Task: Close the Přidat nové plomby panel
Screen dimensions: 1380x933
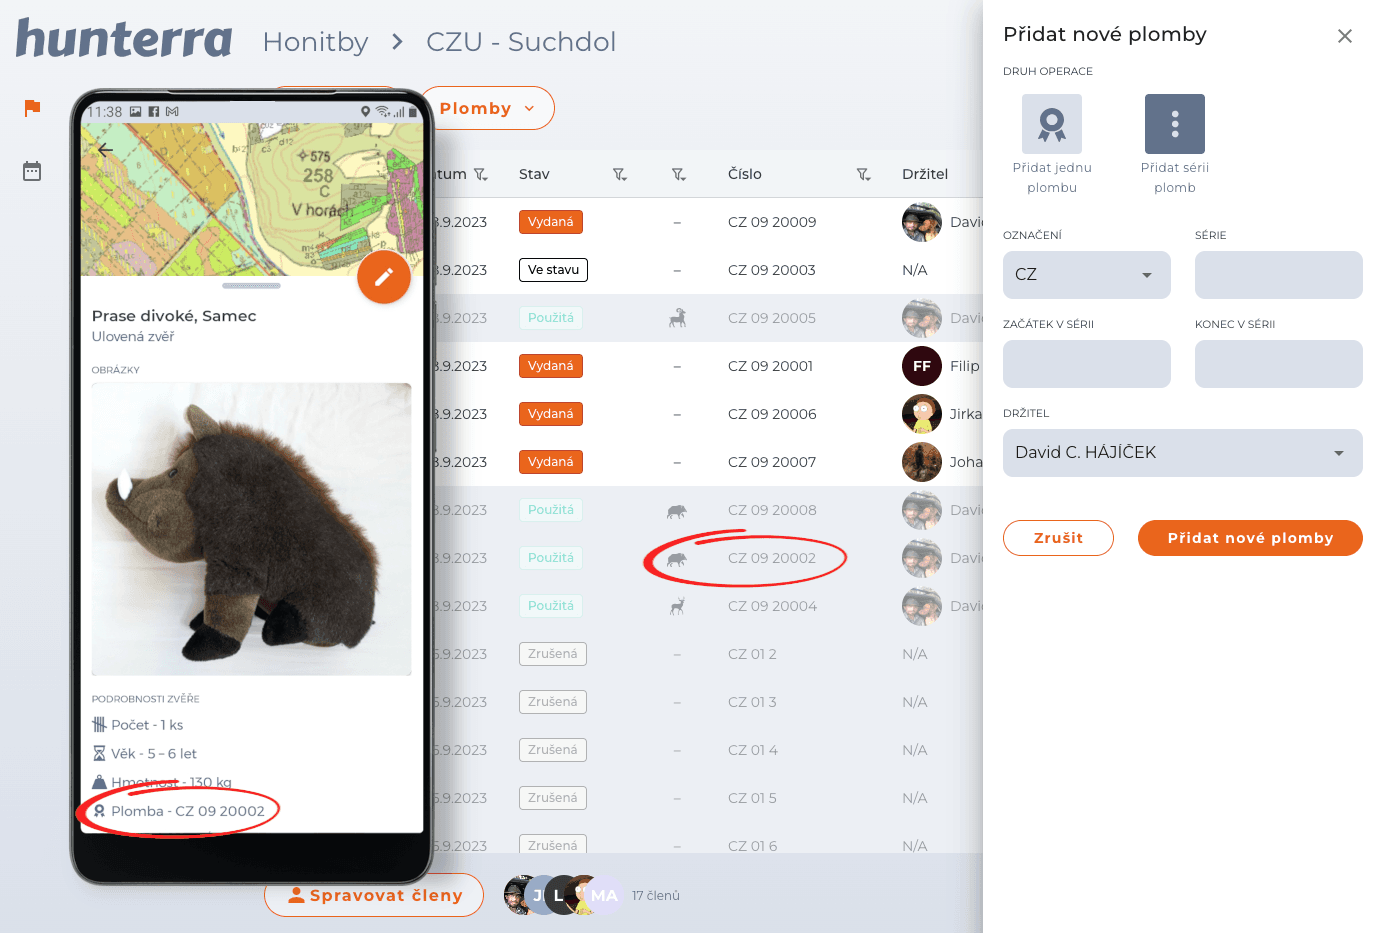Action: coord(1345,36)
